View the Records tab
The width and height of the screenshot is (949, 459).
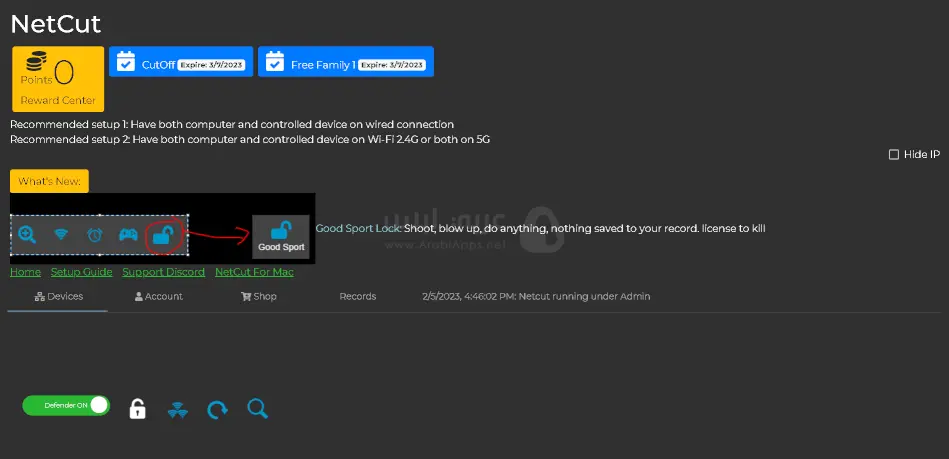[358, 297]
